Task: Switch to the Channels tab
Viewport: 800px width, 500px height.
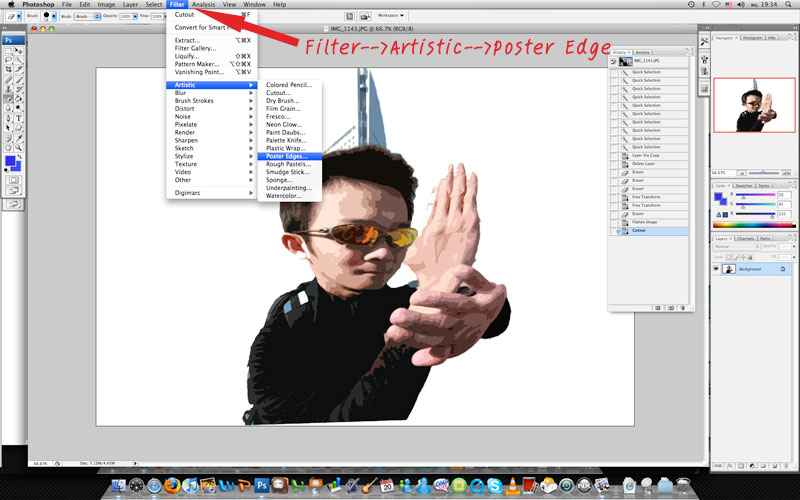Action: [745, 238]
